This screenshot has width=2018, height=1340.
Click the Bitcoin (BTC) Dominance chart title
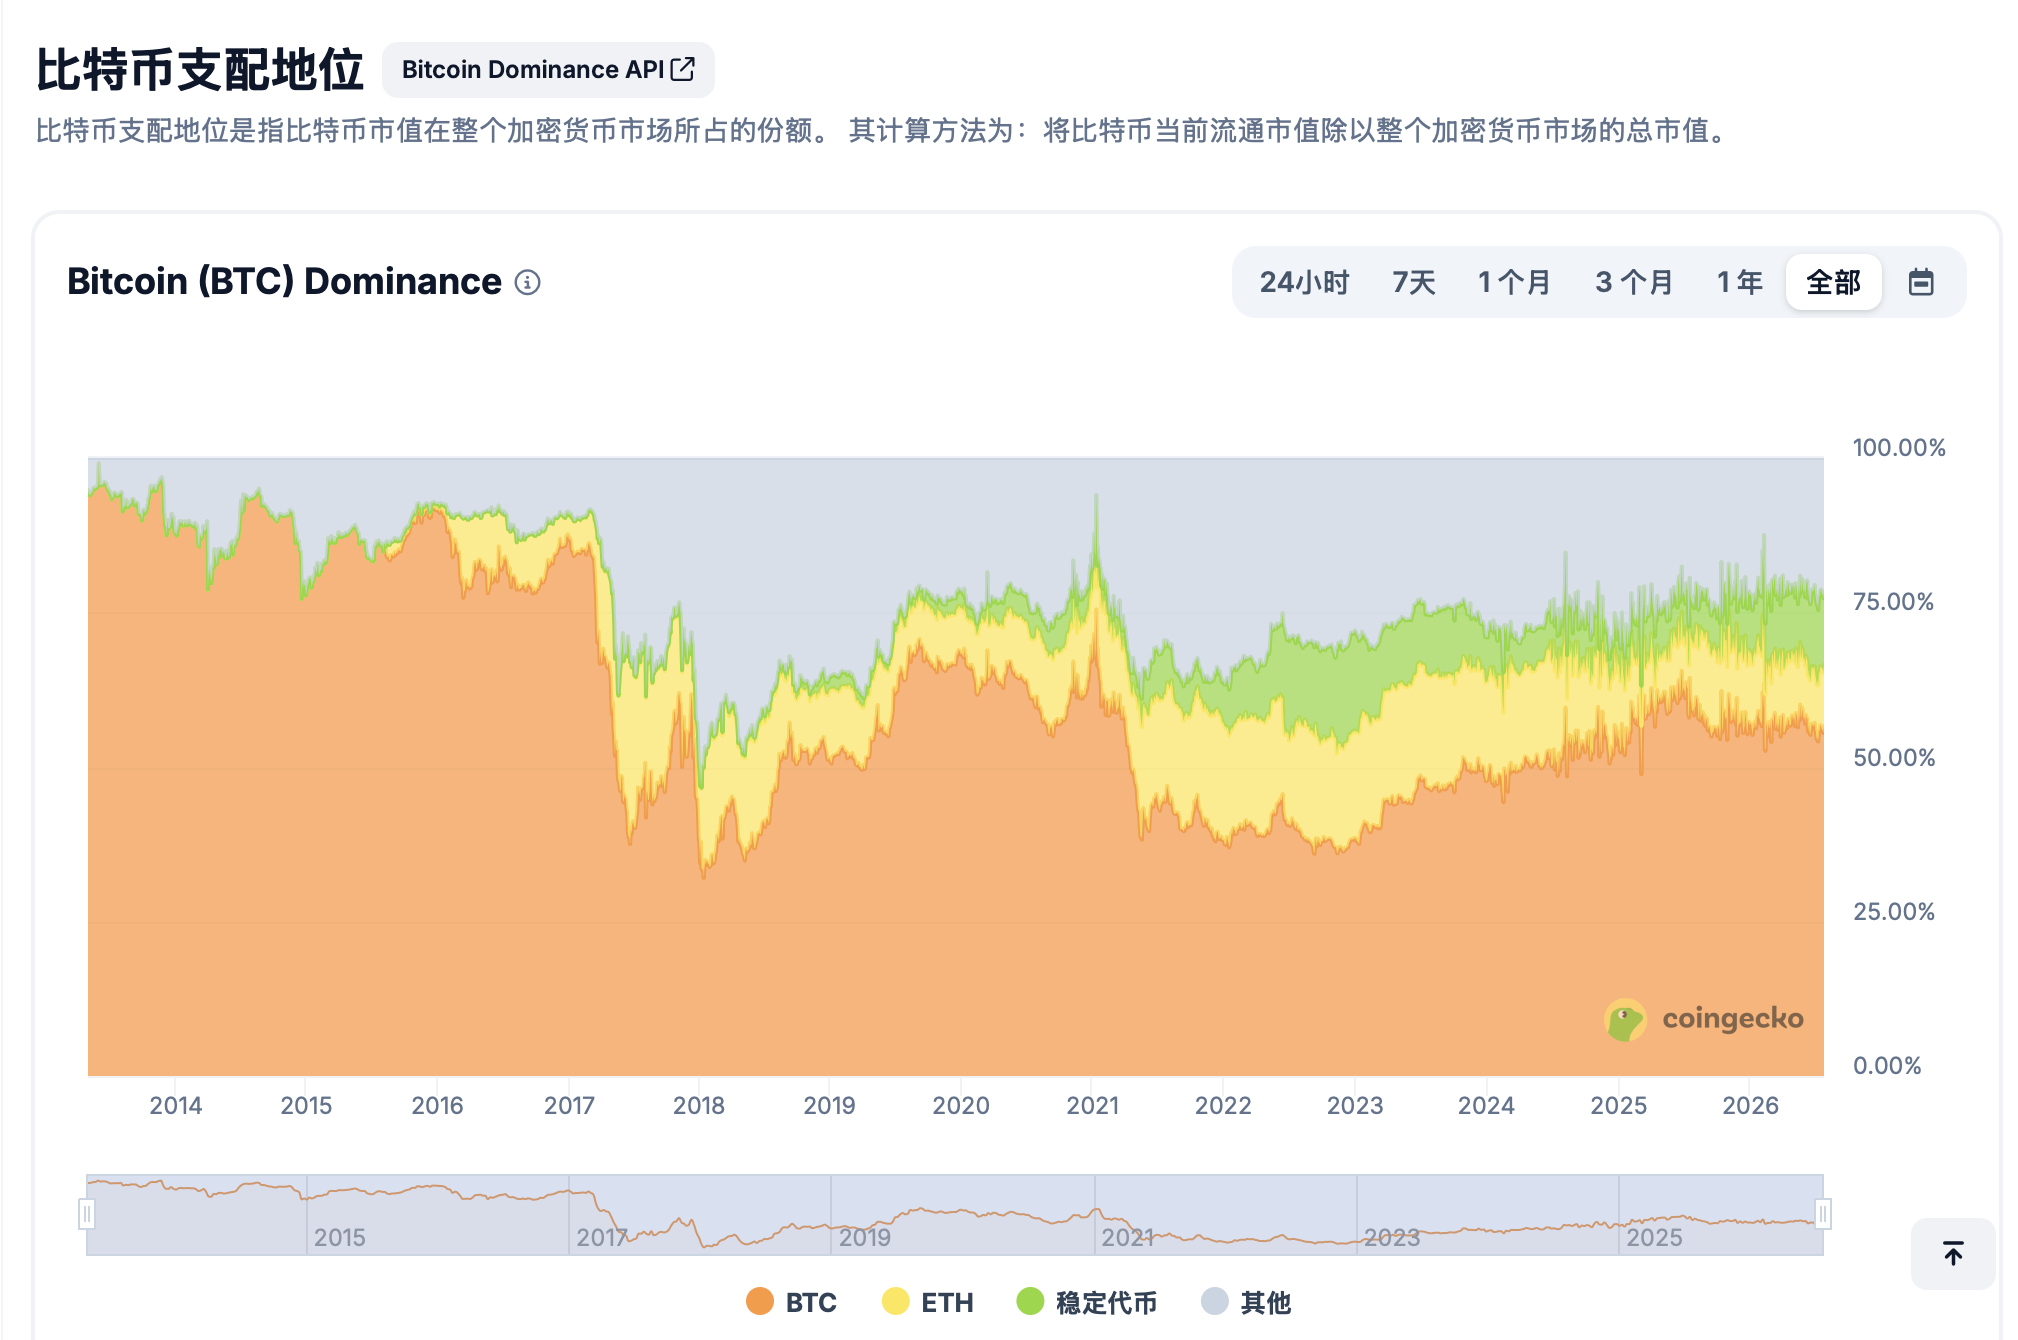[284, 282]
